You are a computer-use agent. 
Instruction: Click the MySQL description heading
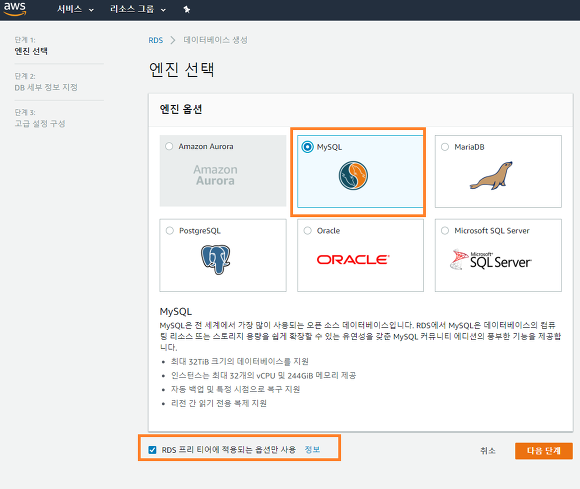pyautogui.click(x=176, y=311)
